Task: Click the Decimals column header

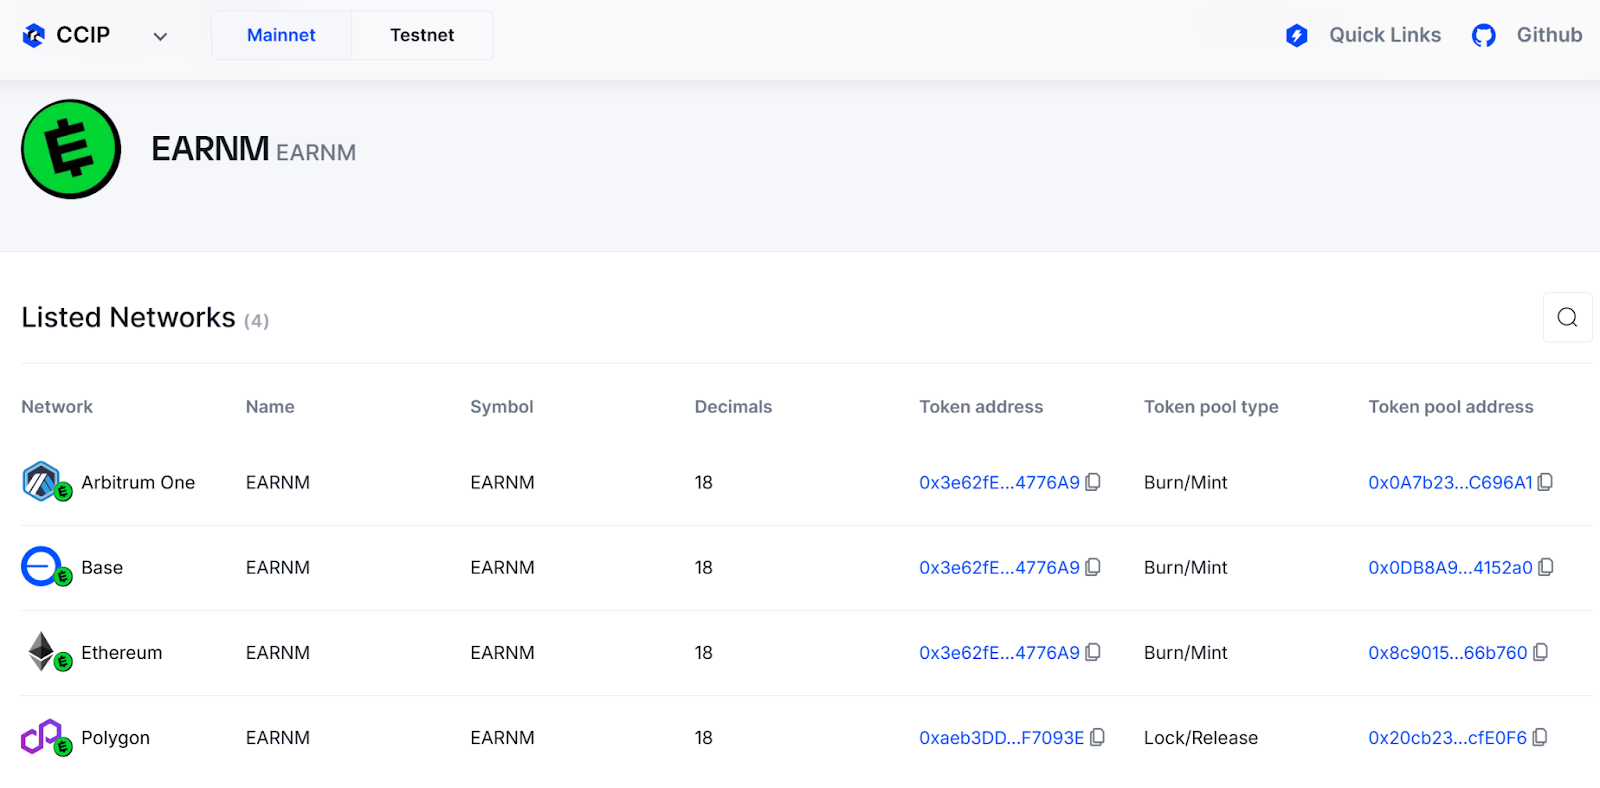Action: pyautogui.click(x=733, y=407)
